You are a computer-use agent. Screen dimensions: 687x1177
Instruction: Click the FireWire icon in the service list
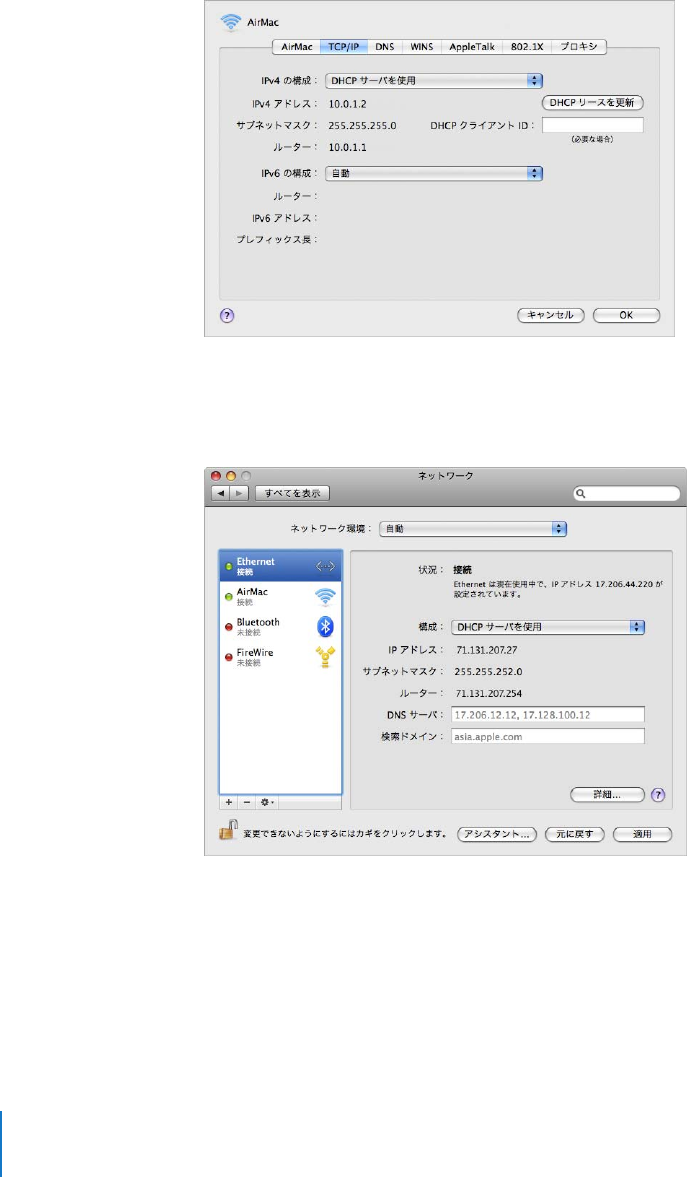[x=324, y=658]
